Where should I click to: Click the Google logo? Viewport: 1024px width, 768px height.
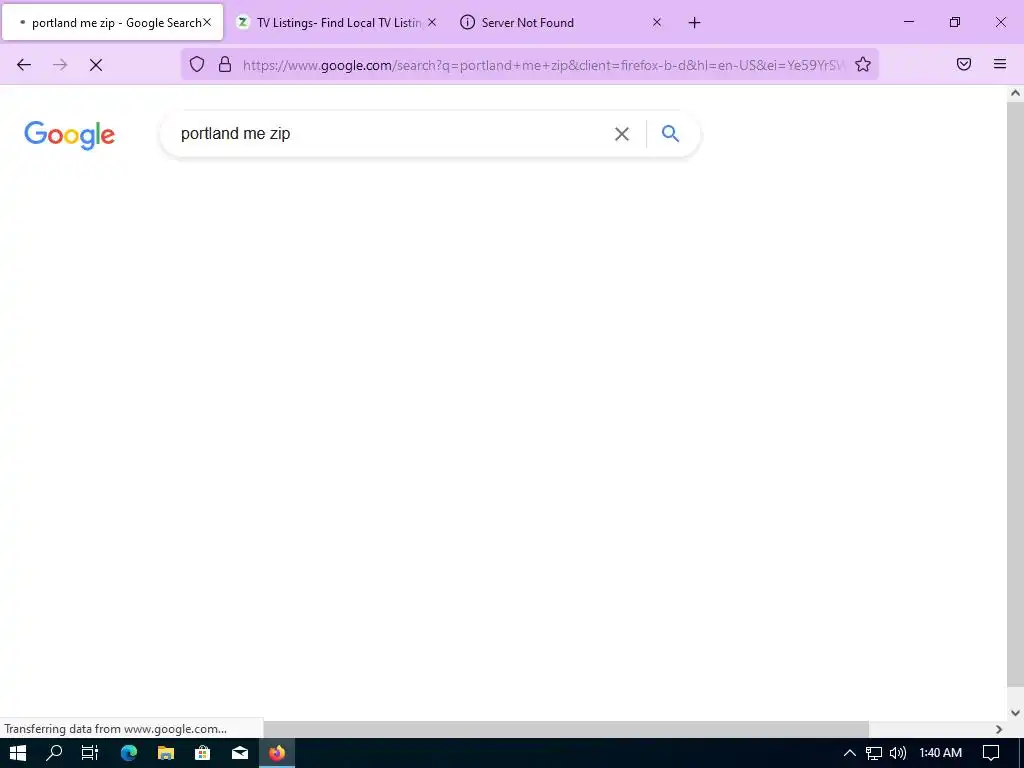[x=69, y=135]
